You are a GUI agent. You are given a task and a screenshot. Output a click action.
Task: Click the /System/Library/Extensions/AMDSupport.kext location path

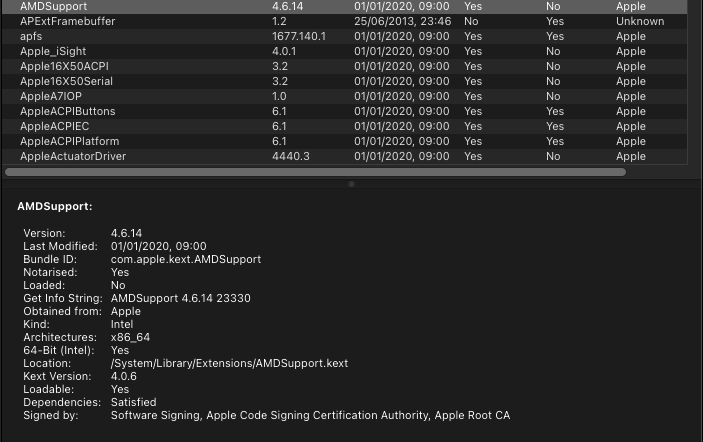229,364
